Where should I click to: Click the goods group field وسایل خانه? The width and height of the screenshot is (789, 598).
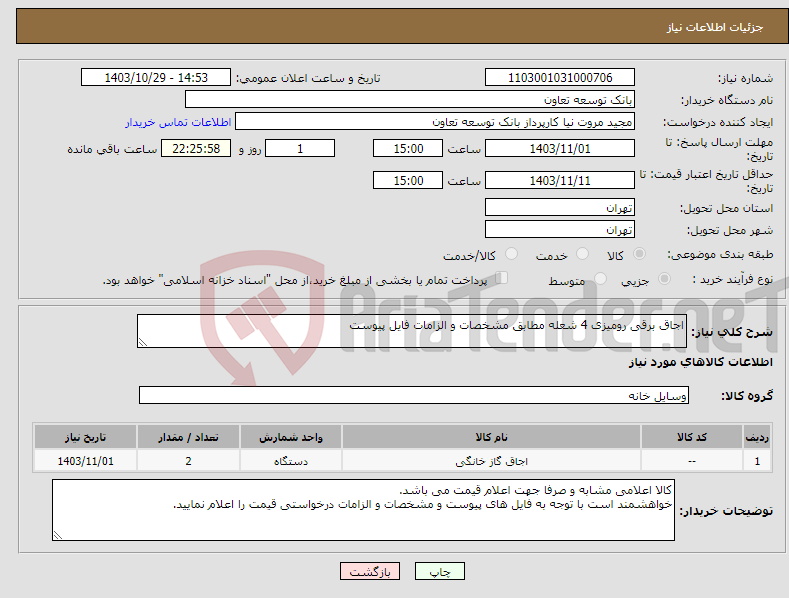click(x=414, y=396)
